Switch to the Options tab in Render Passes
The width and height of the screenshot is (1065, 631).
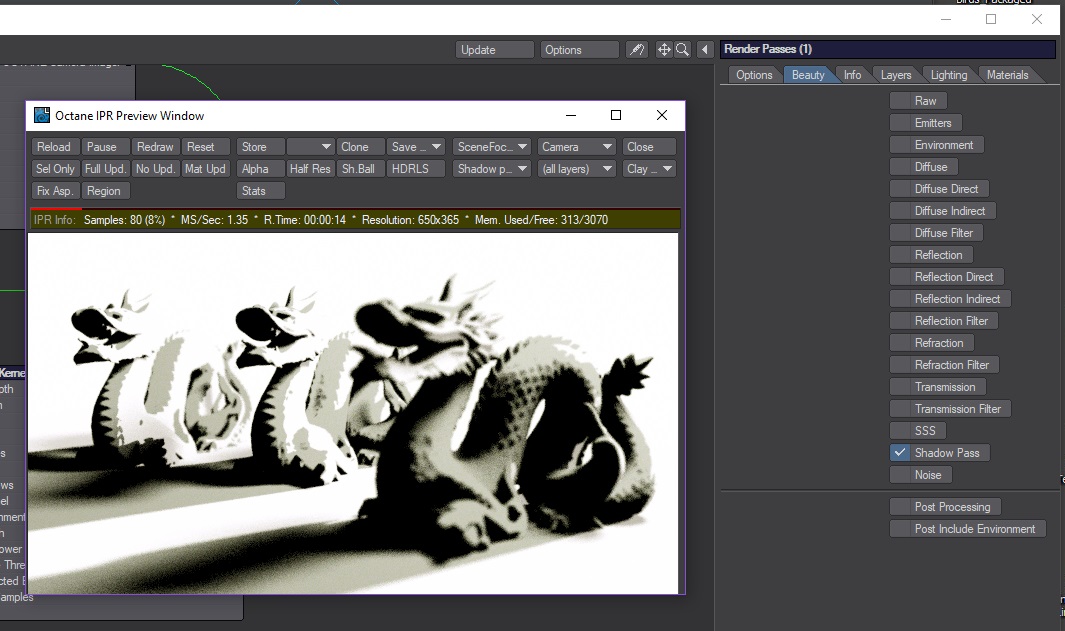tap(754, 75)
